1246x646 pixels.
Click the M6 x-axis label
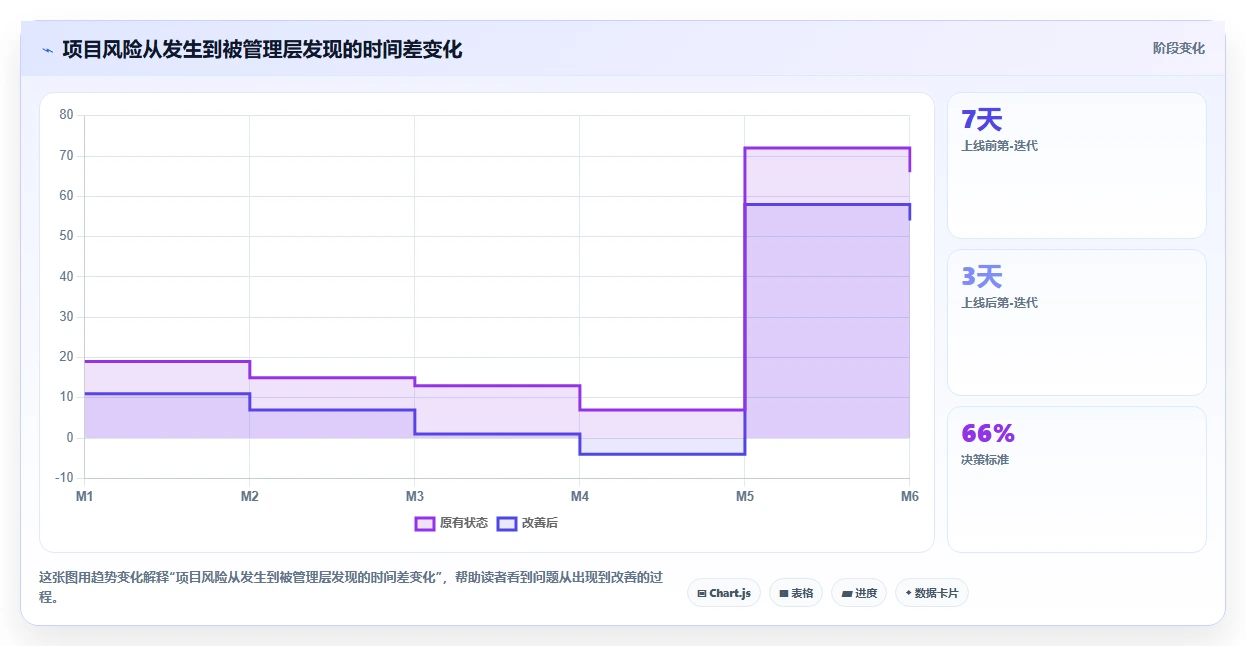click(x=909, y=496)
